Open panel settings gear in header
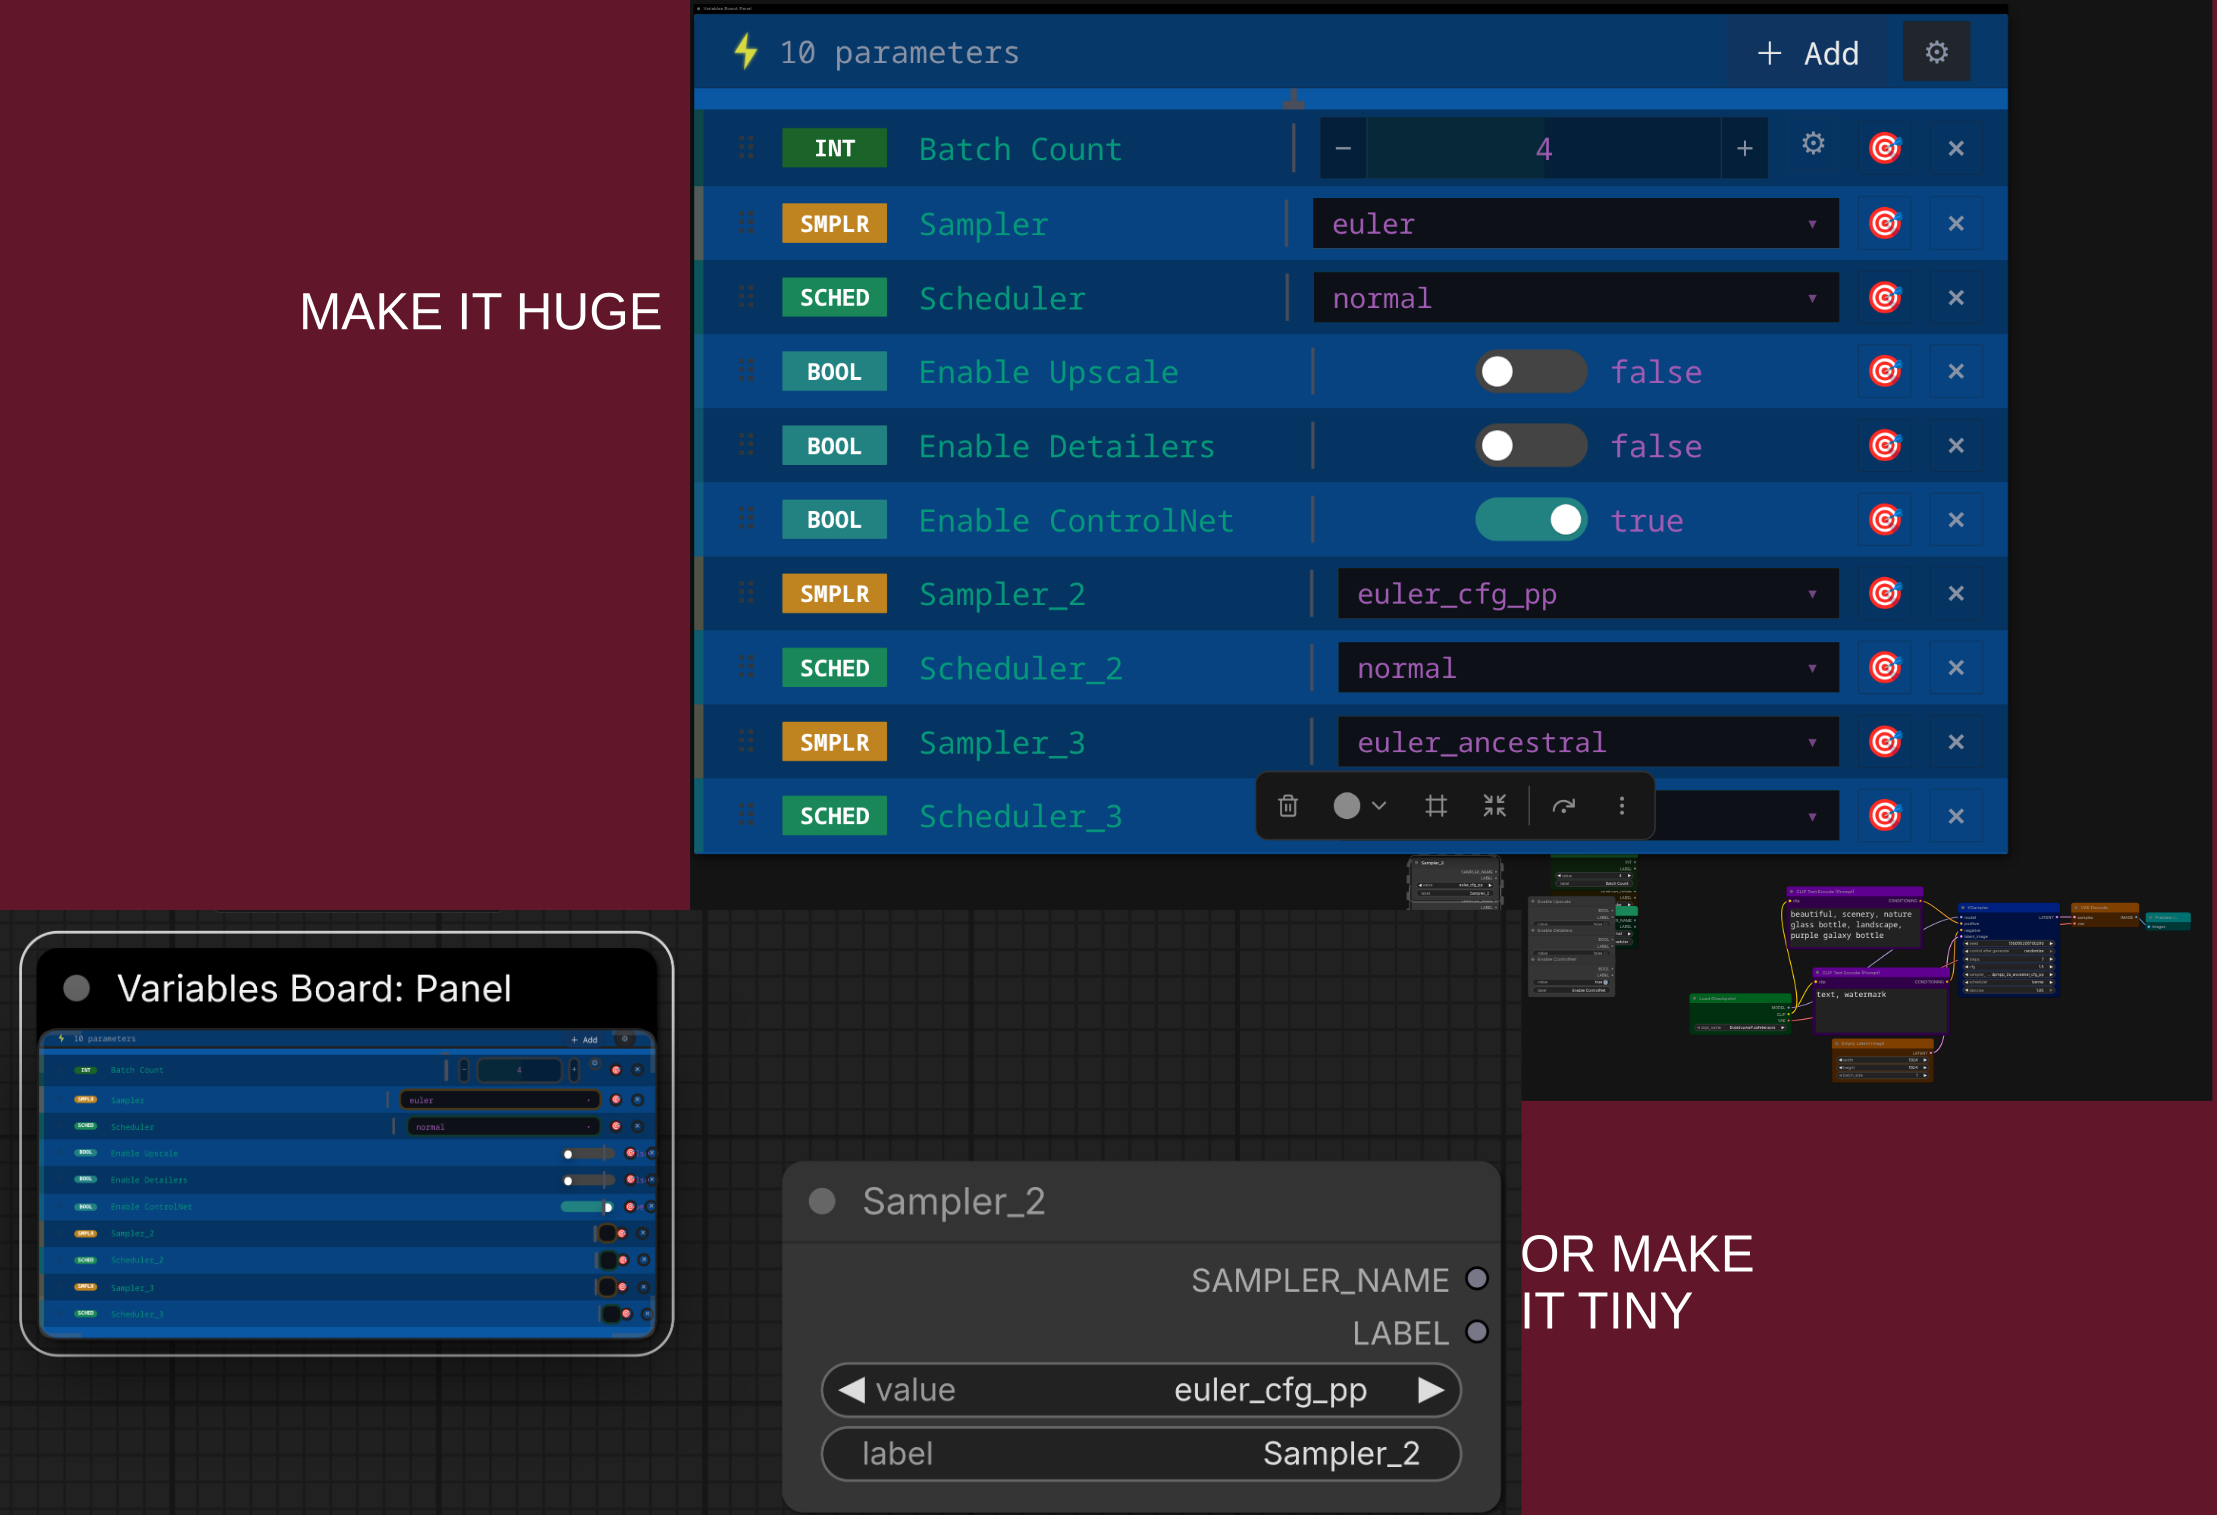Image resolution: width=2217 pixels, height=1515 pixels. [x=1937, y=52]
